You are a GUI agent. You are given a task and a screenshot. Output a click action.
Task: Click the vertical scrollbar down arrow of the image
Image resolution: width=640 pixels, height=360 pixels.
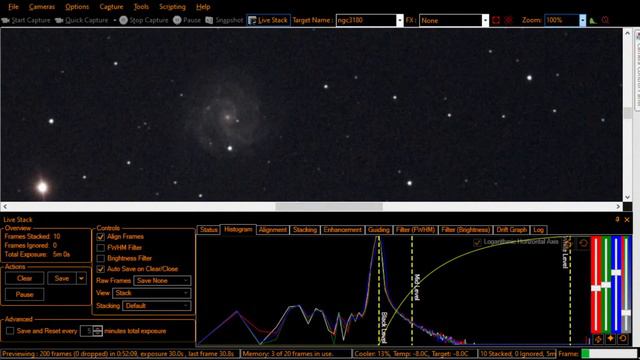[627, 198]
